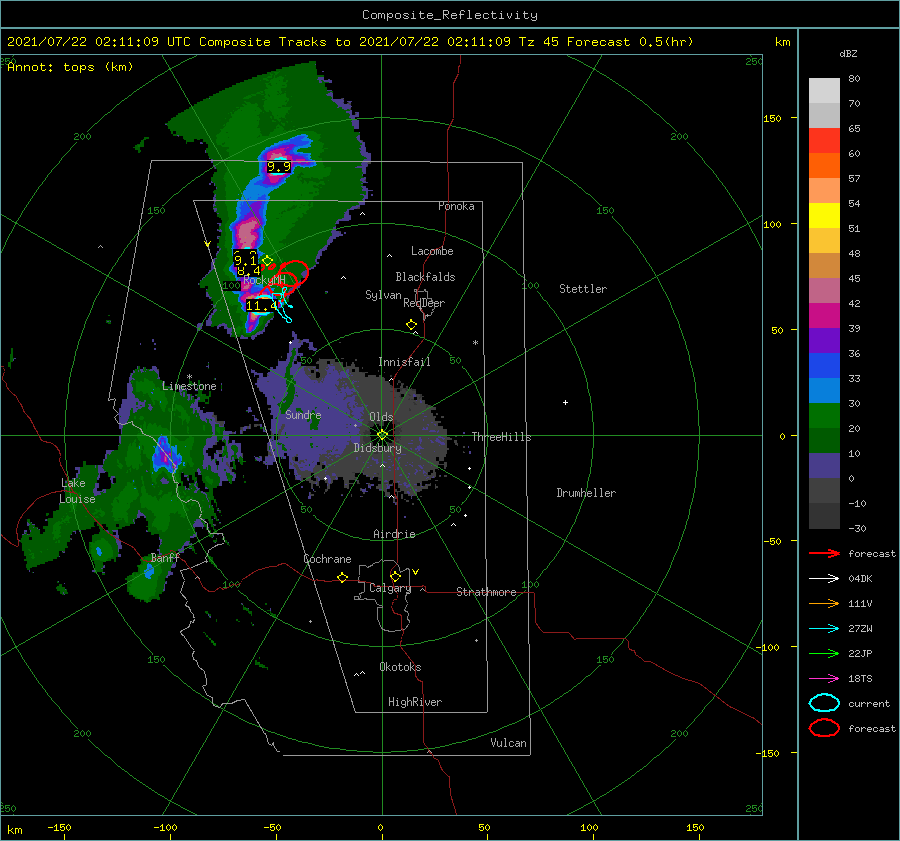Click the Banff town label
900x841 pixels.
click(x=165, y=557)
